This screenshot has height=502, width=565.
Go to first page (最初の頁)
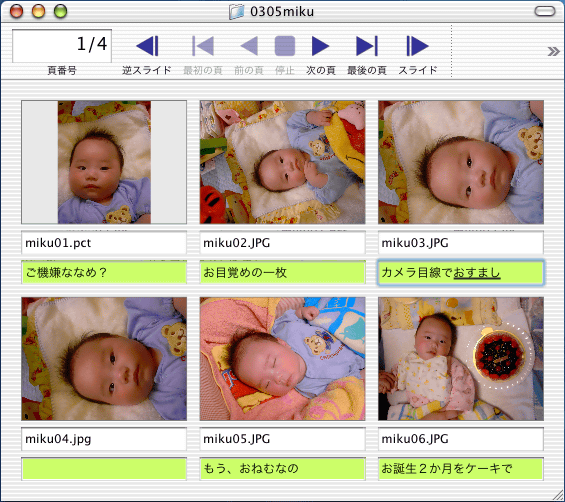pos(203,46)
